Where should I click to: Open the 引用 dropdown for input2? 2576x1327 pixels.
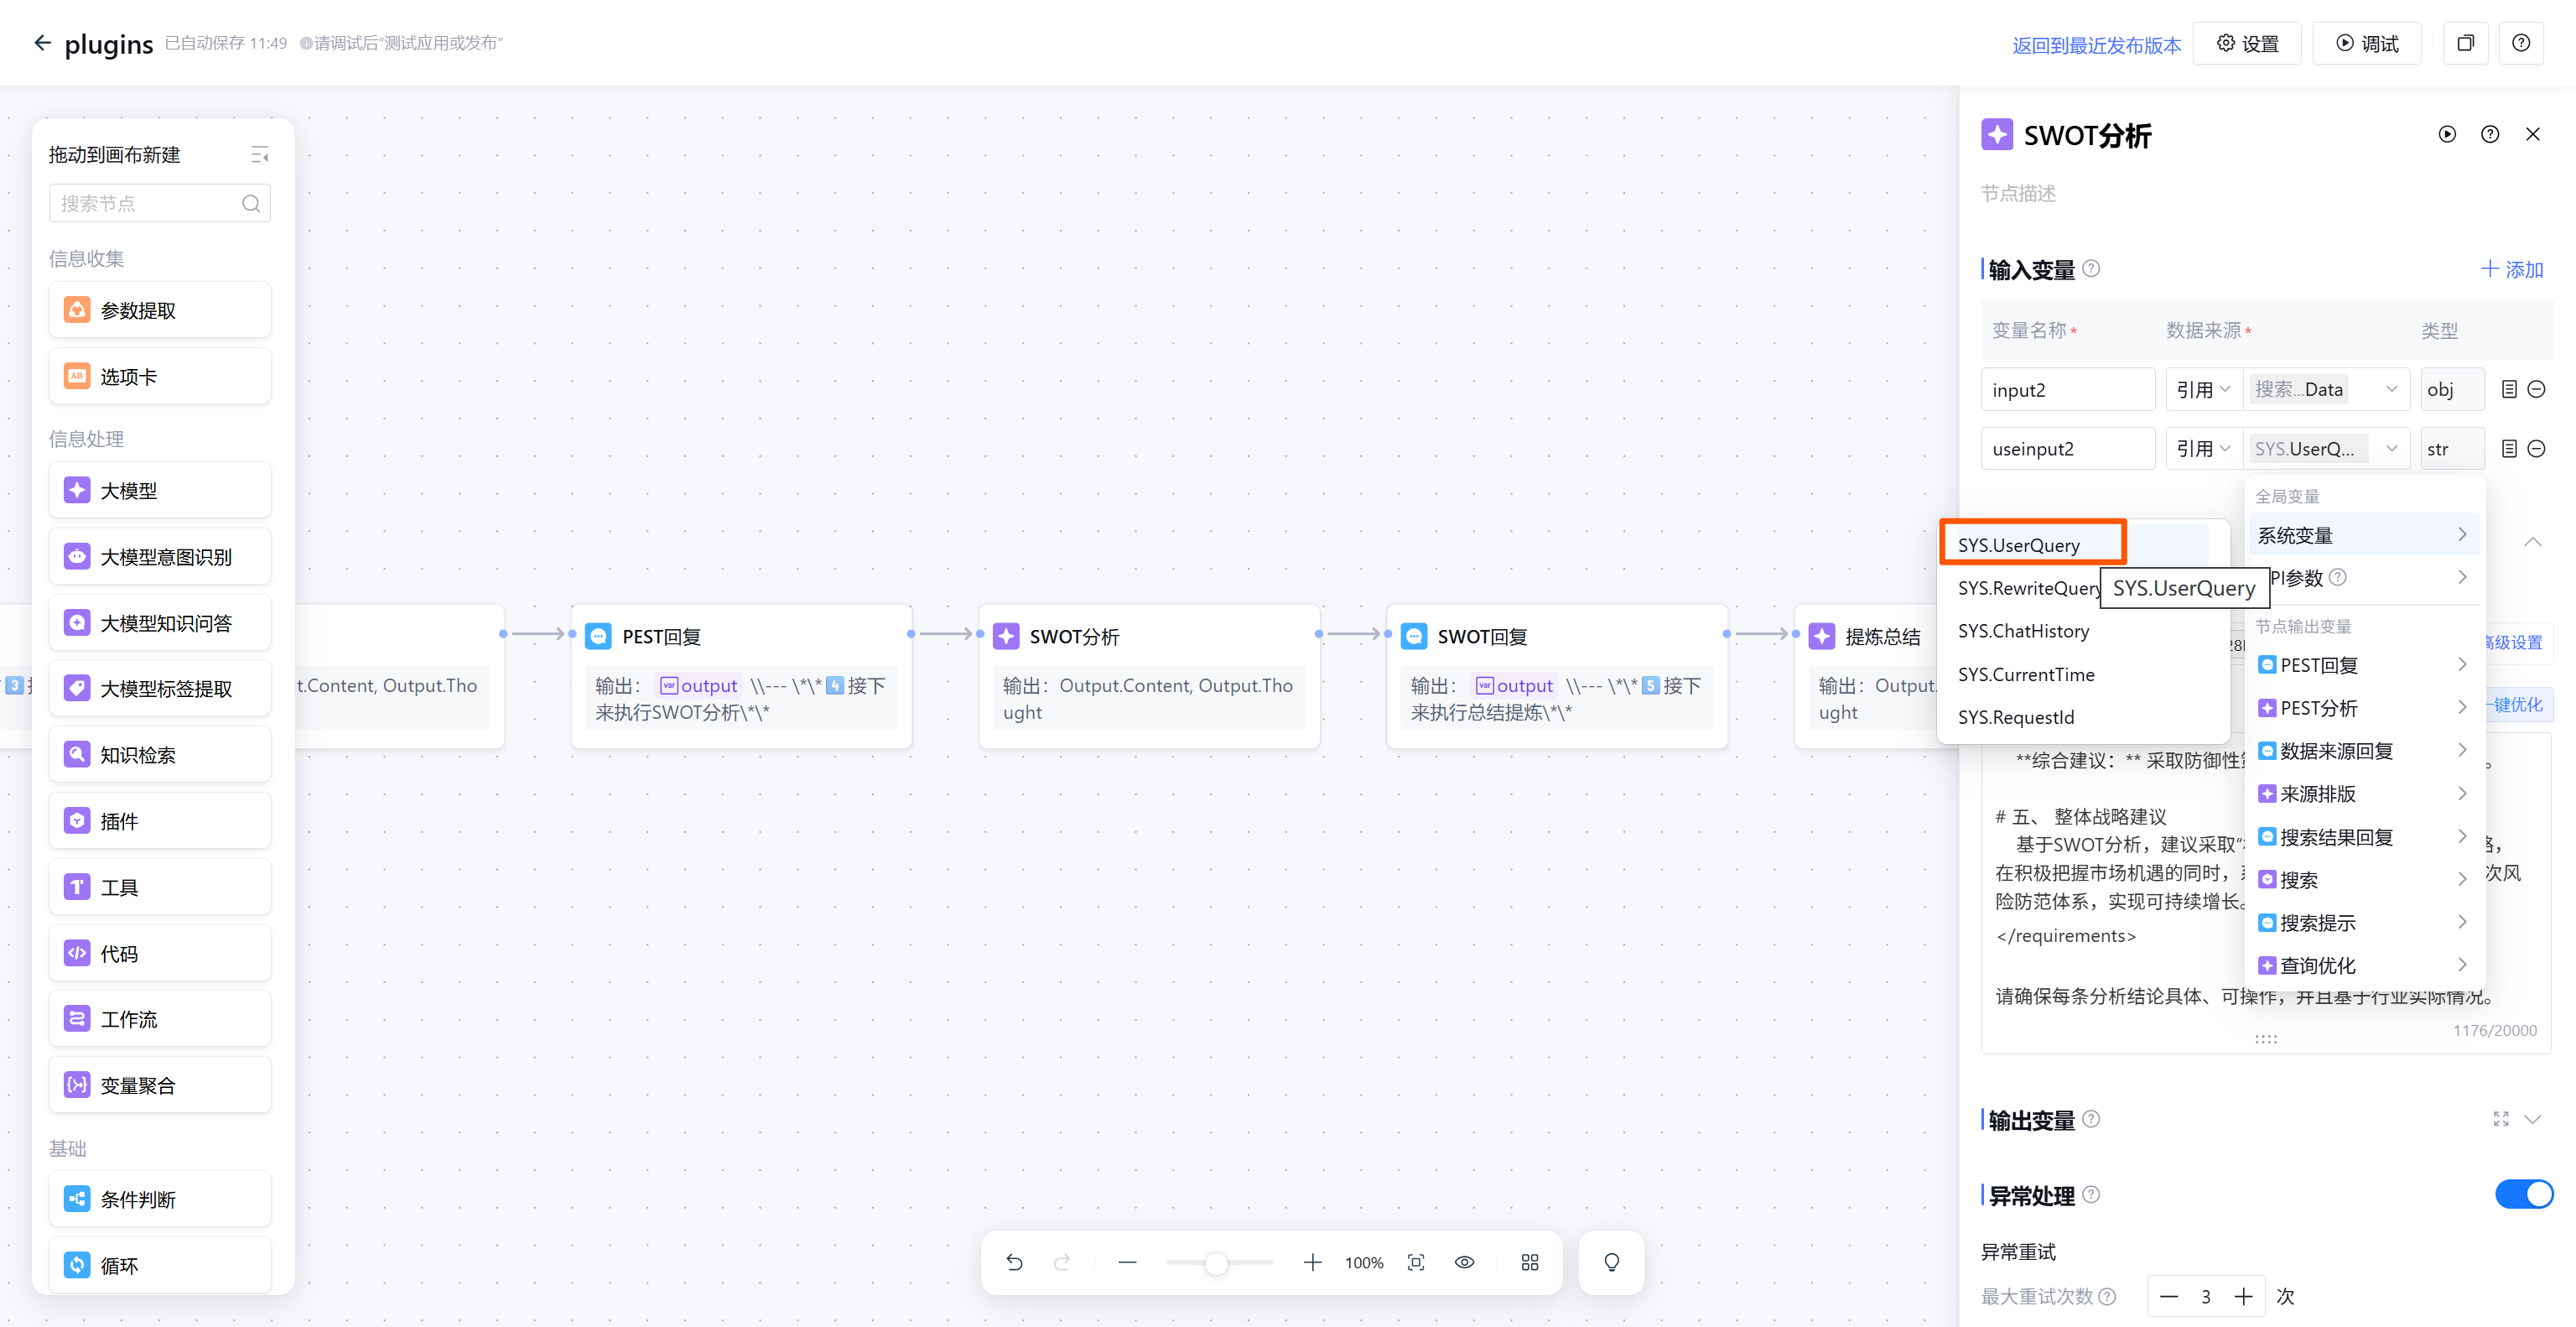click(x=2203, y=389)
